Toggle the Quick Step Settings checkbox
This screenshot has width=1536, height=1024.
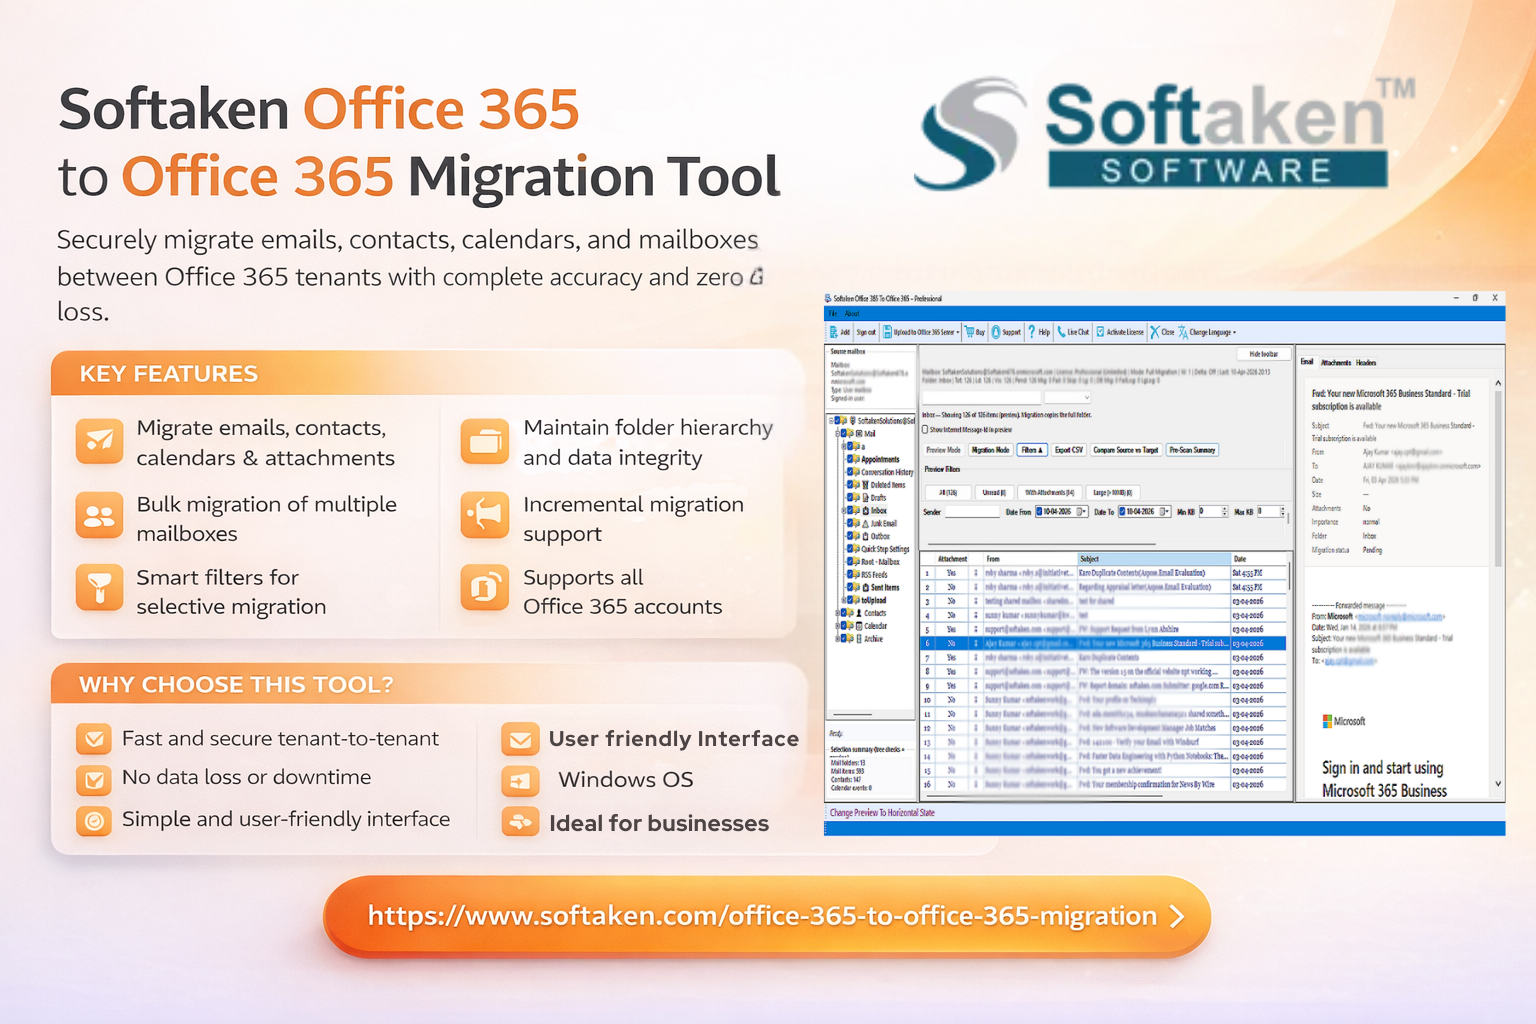coord(850,549)
